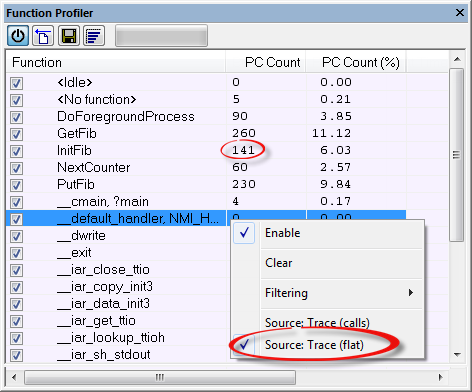Screen dimensions: 472x392
Task: Close the Function Profiler window
Action: coord(460,13)
